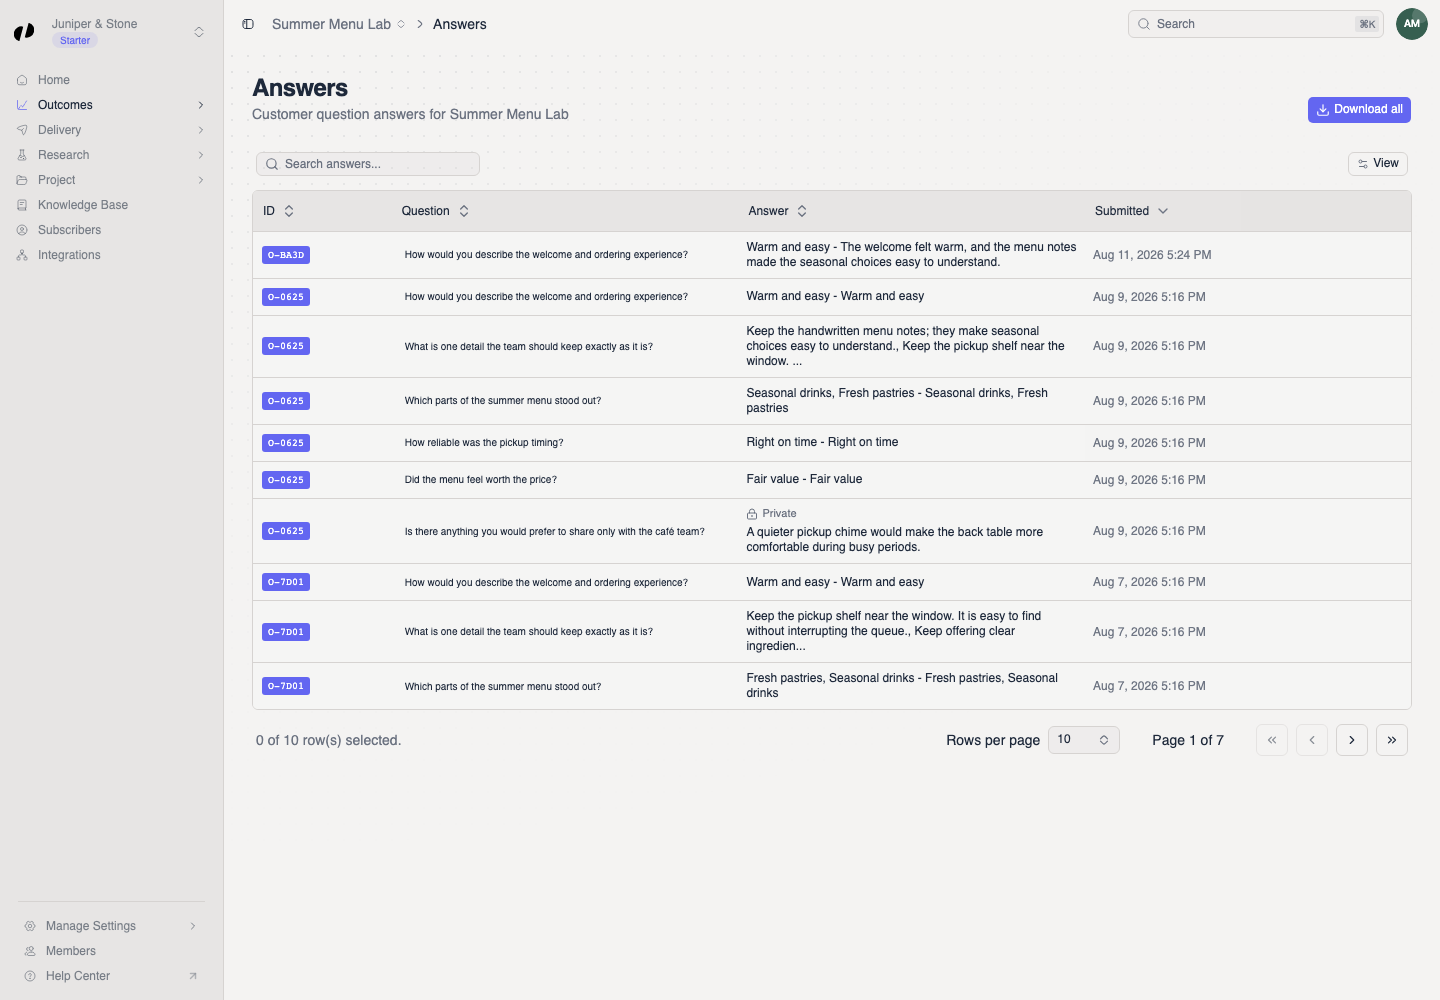Click the Integrations icon
This screenshot has height=1000, width=1440.
pyautogui.click(x=22, y=255)
